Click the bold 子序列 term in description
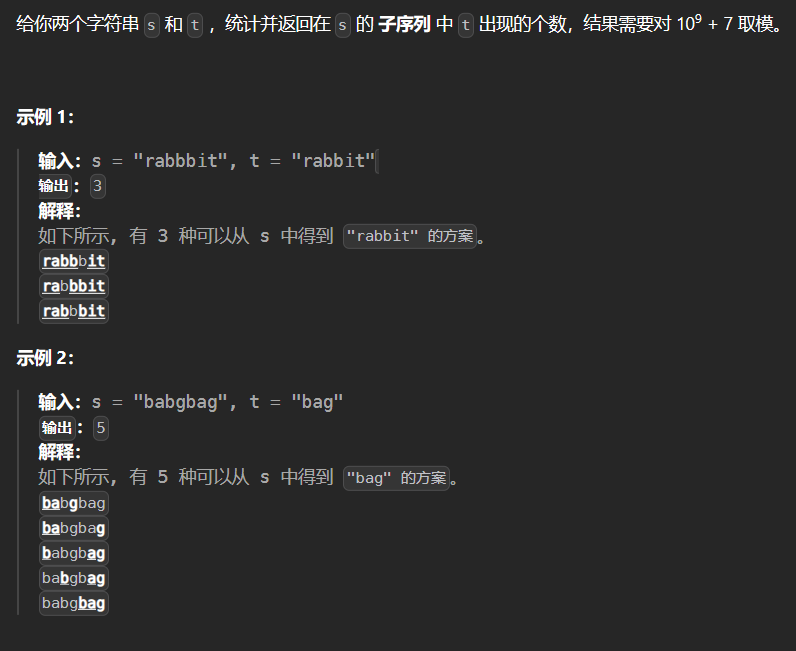Viewport: 796px width, 651px height. [405, 25]
